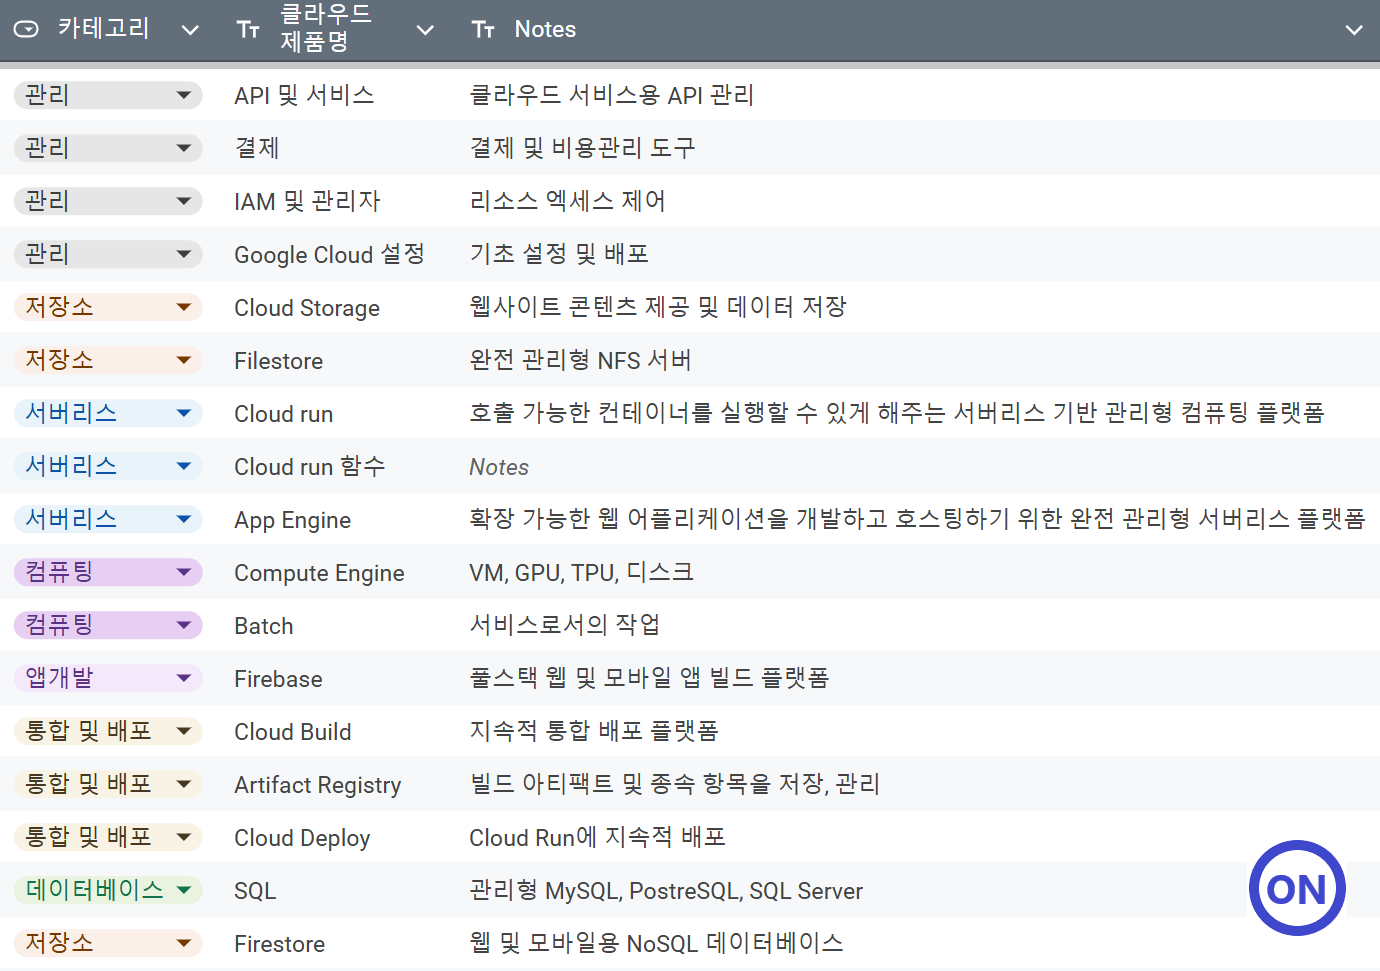Select the 클라우드 제품명 column header
Screen dimensions: 1380x971
click(x=326, y=28)
